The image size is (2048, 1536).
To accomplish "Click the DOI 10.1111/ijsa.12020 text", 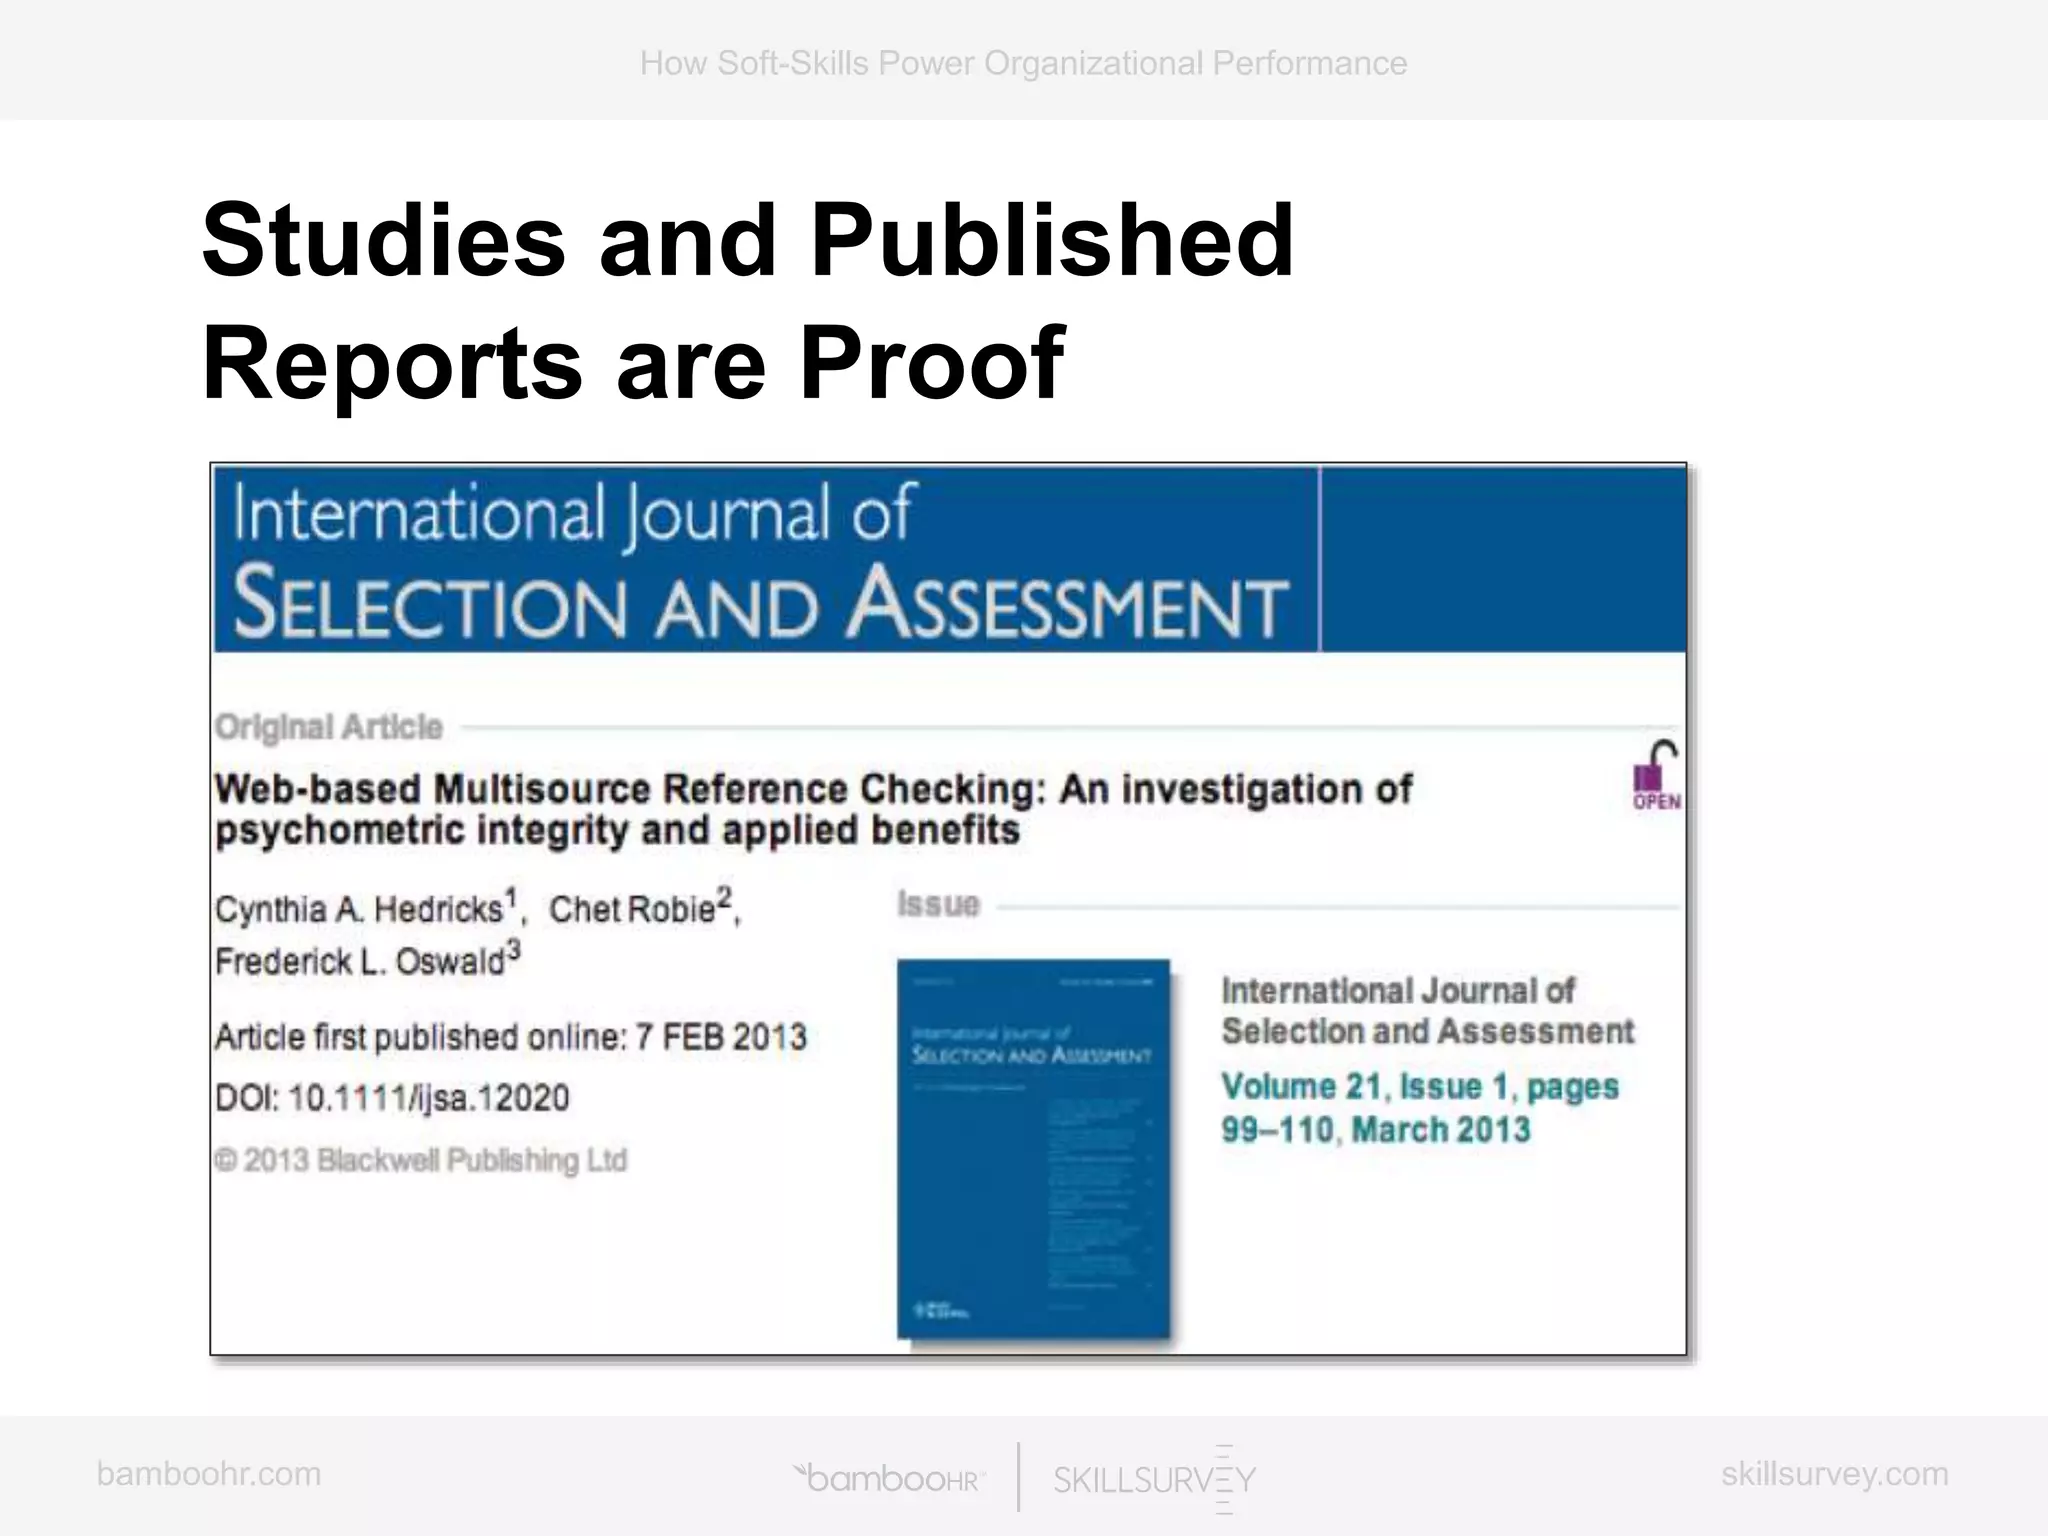I will point(392,1098).
